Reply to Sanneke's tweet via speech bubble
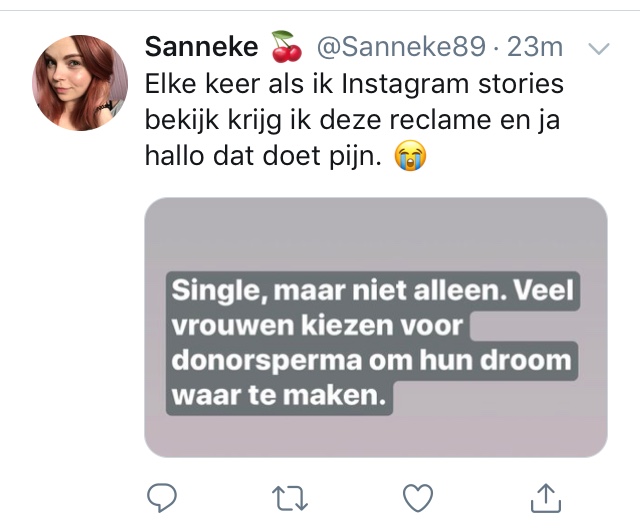 [x=162, y=497]
